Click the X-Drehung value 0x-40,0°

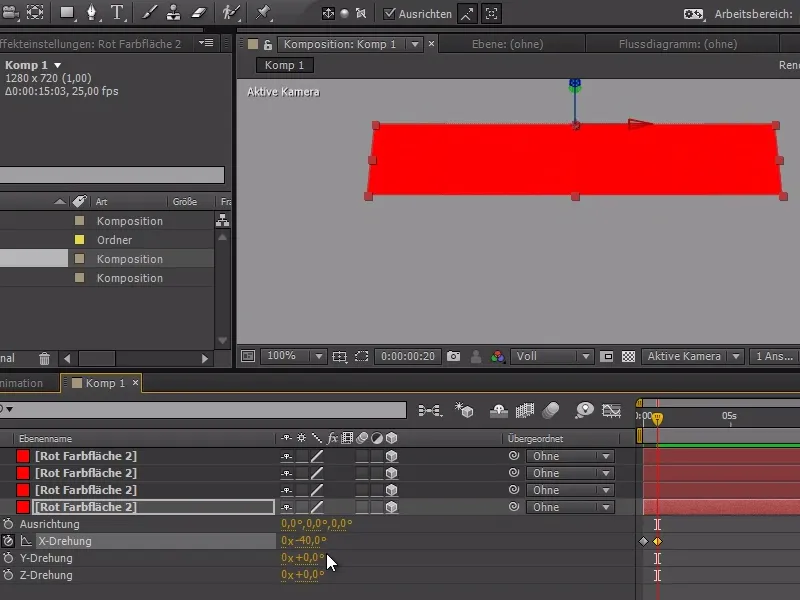tap(304, 541)
